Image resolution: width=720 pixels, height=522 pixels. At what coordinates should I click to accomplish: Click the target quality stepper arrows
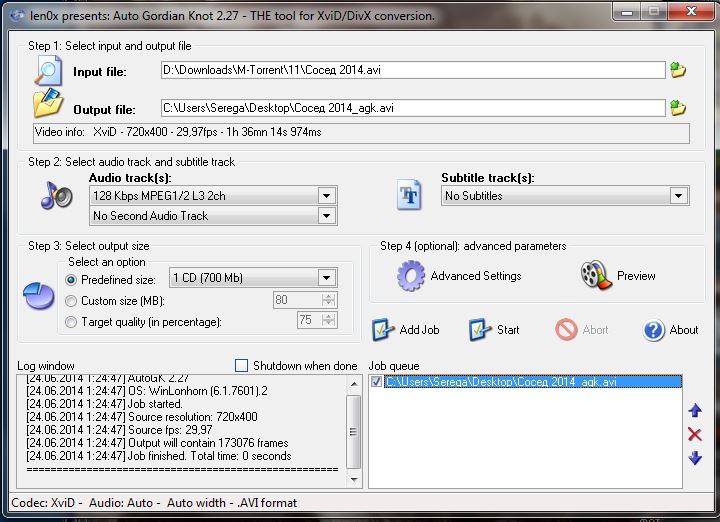point(328,320)
